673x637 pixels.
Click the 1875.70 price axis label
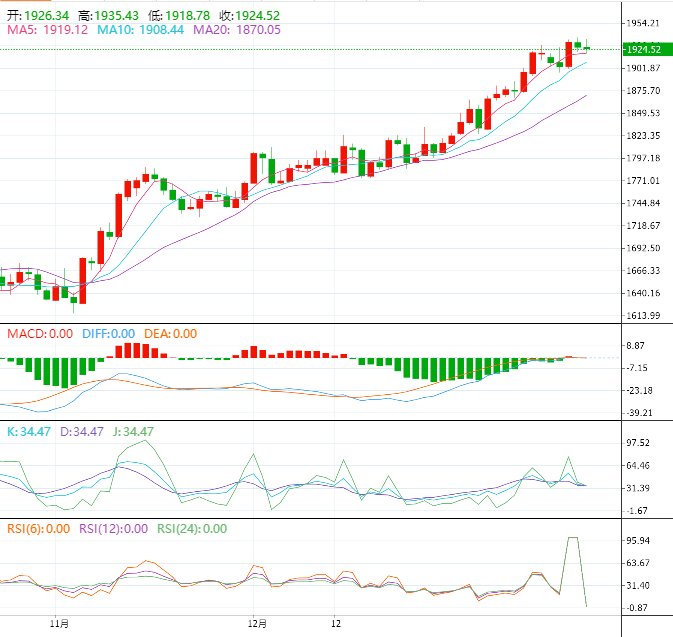[x=643, y=91]
